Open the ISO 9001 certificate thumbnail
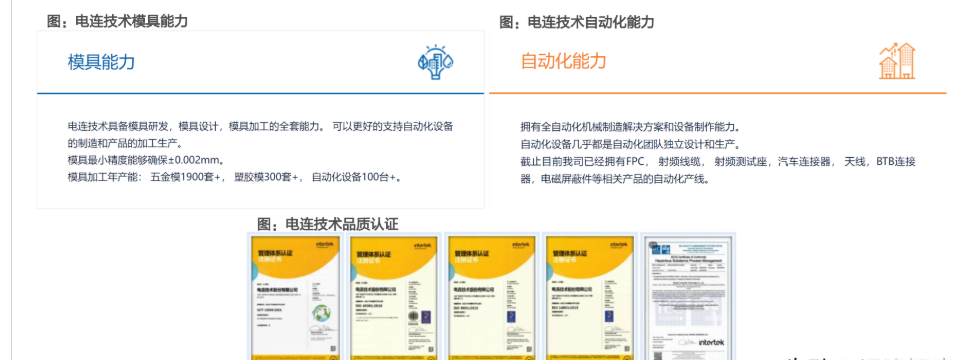This screenshot has width=964, height=360. tap(492, 297)
